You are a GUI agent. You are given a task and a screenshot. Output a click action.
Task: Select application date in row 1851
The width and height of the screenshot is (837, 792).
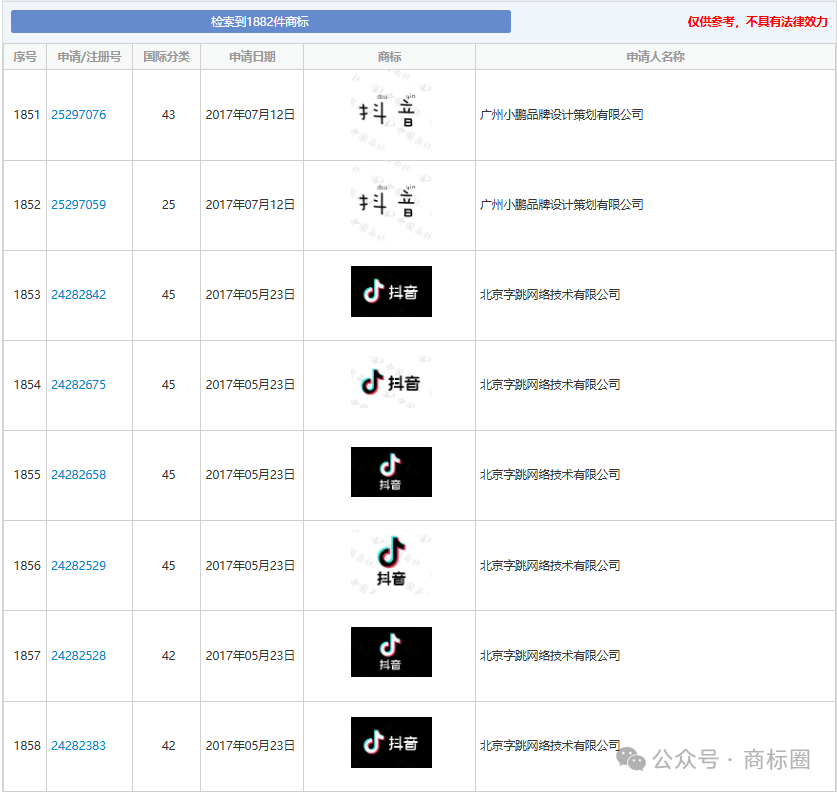point(250,115)
